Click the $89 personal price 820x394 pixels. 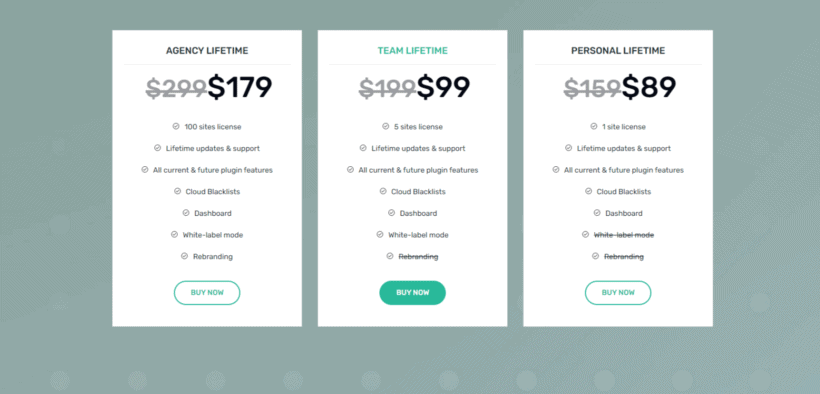pyautogui.click(x=648, y=87)
